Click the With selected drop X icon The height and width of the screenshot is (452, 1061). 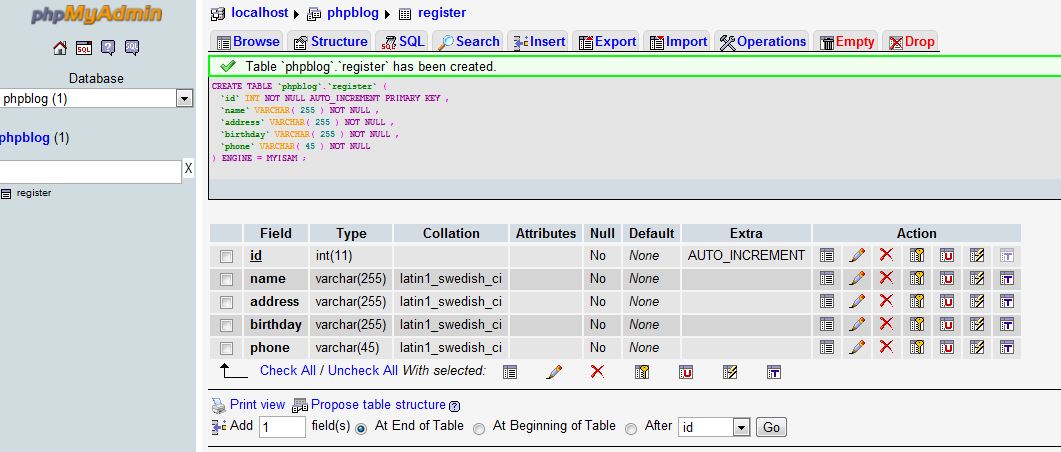click(597, 371)
